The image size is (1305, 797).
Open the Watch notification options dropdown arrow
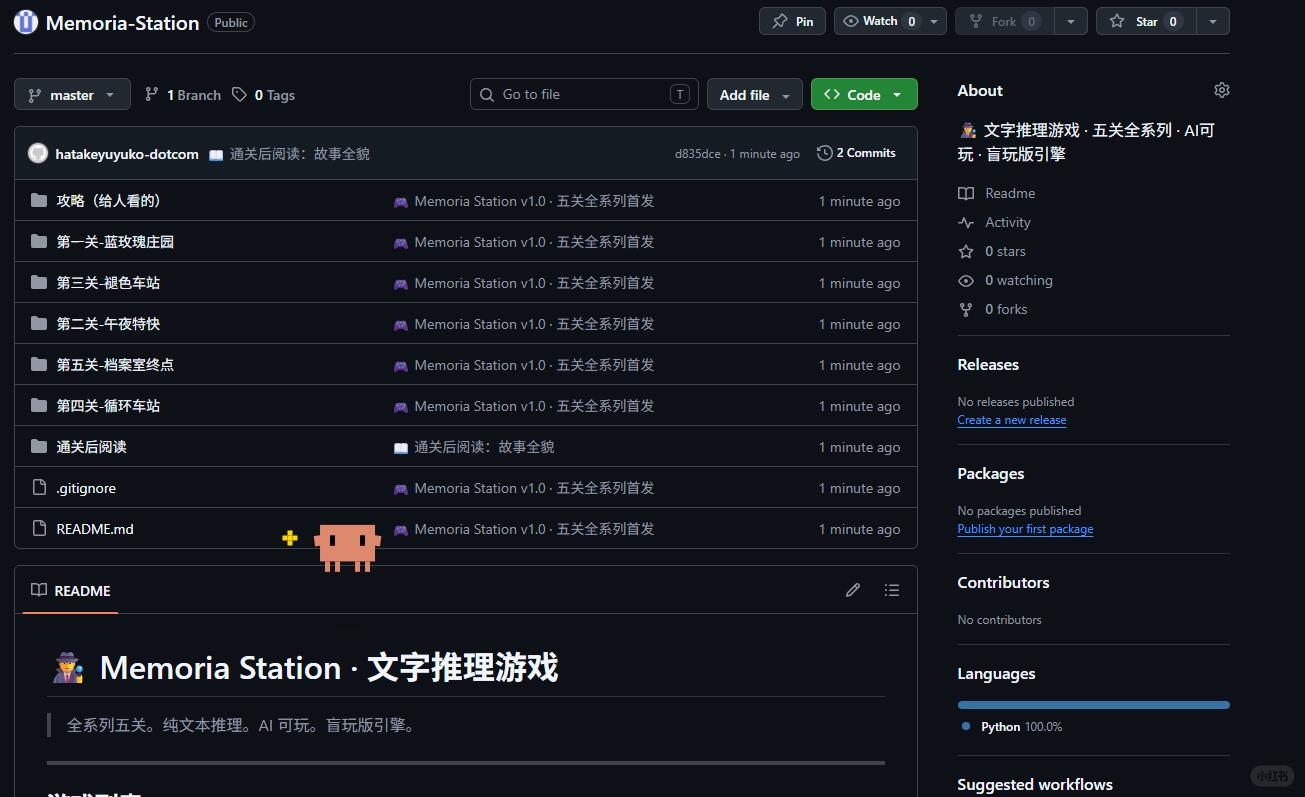pos(934,21)
